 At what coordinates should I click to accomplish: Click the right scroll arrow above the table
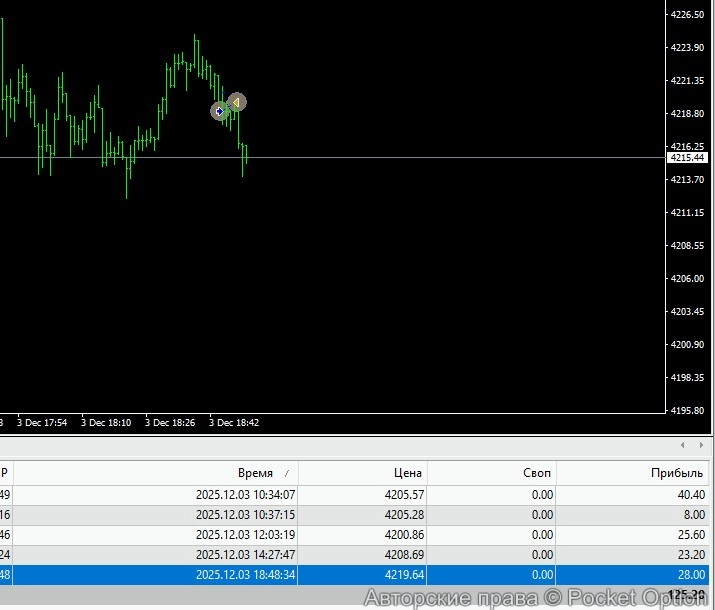click(x=698, y=445)
